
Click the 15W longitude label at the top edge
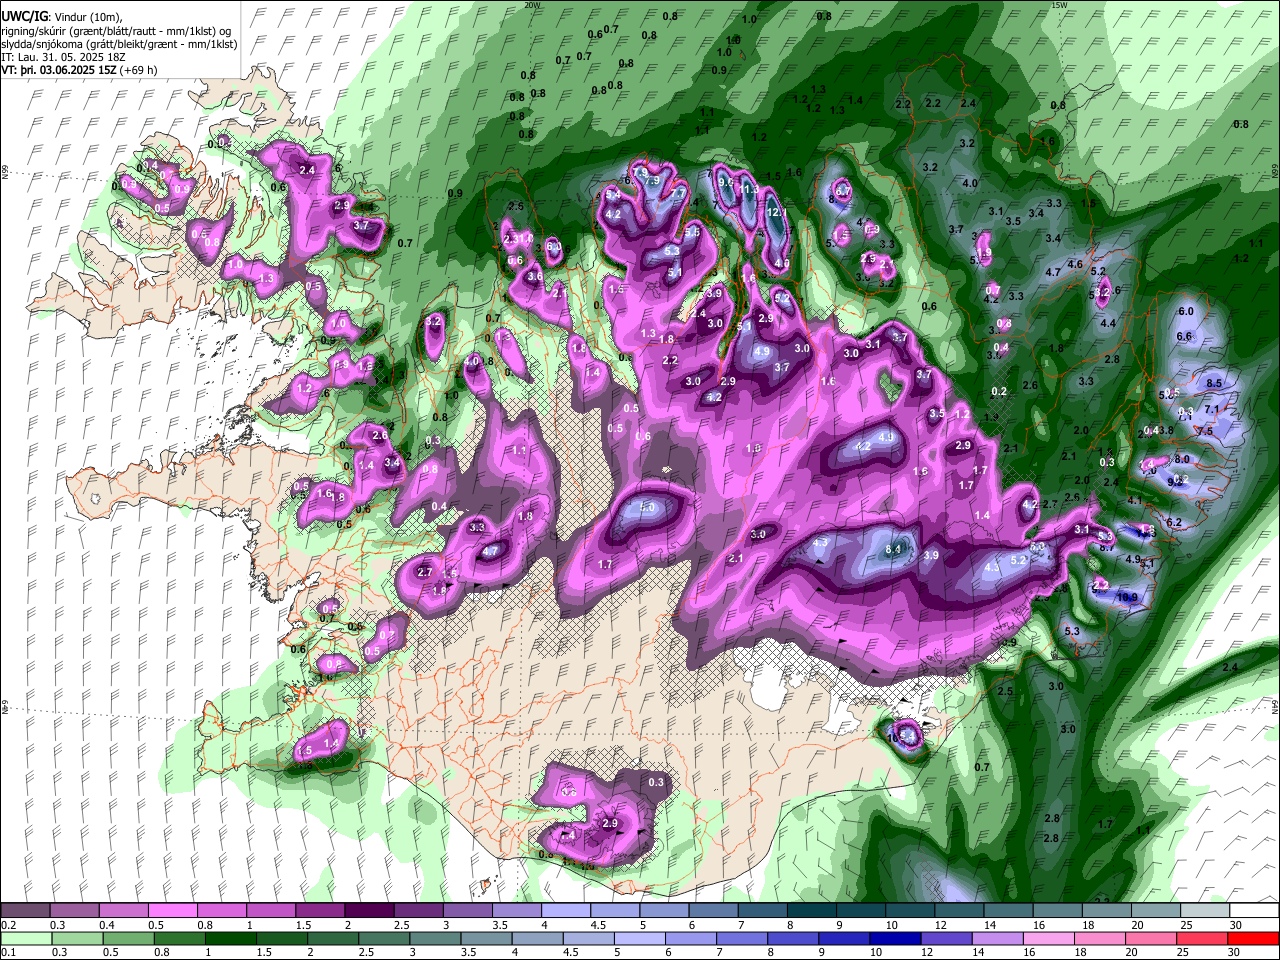(1061, 4)
